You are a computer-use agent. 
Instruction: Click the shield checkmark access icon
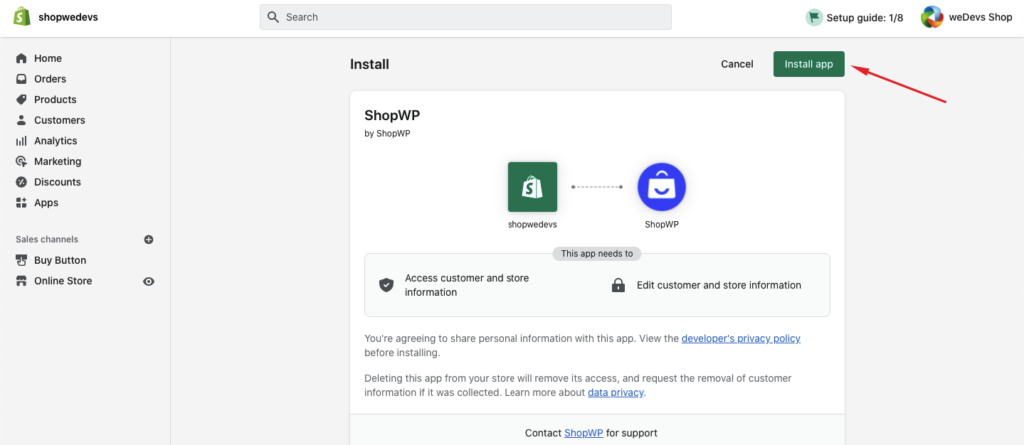(x=387, y=285)
